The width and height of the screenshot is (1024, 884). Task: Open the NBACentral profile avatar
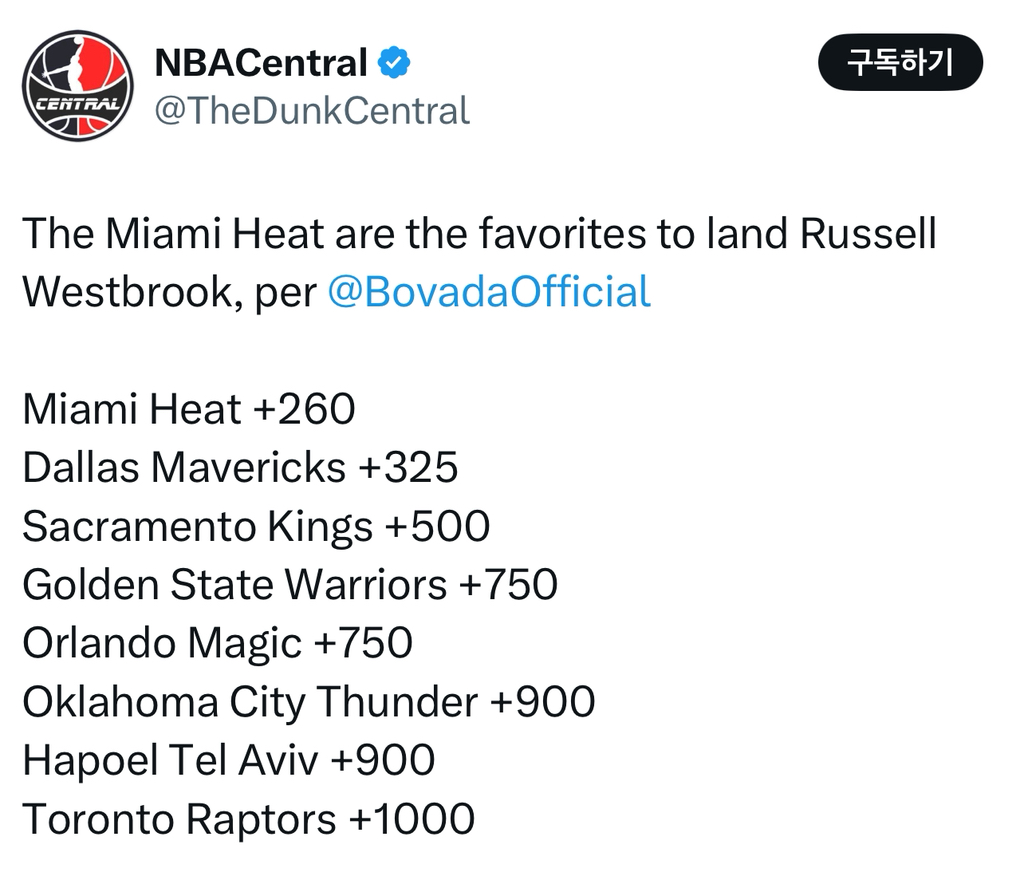[x=77, y=86]
